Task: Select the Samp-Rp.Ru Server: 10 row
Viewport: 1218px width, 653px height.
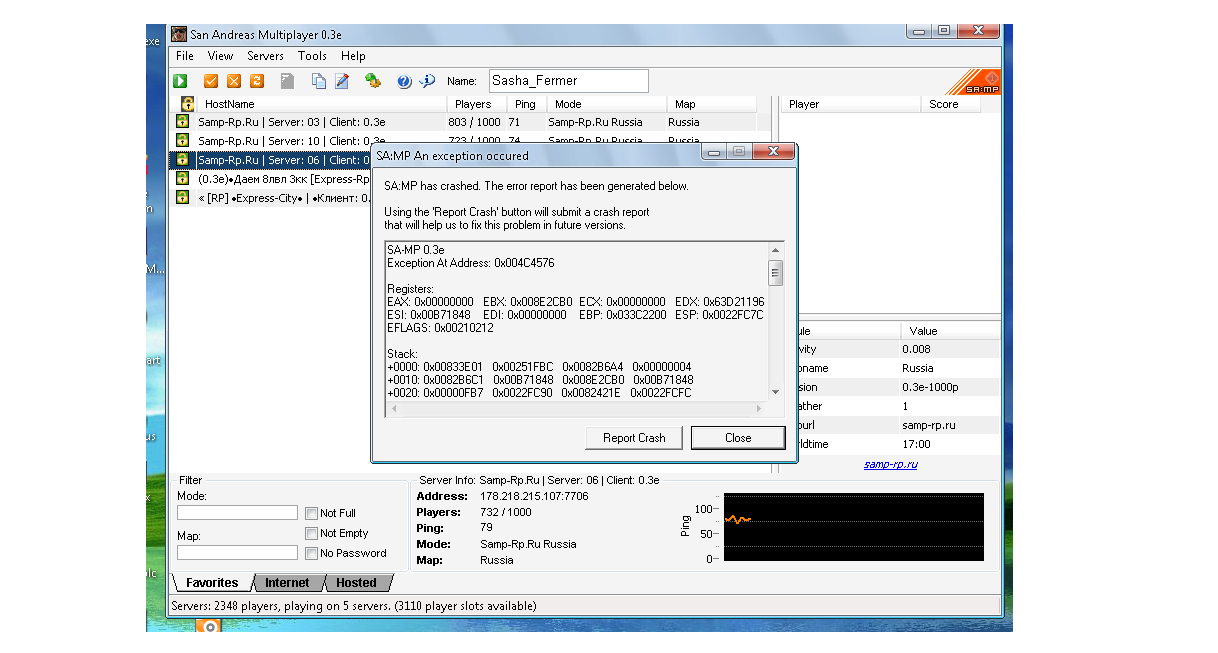Action: click(470, 141)
